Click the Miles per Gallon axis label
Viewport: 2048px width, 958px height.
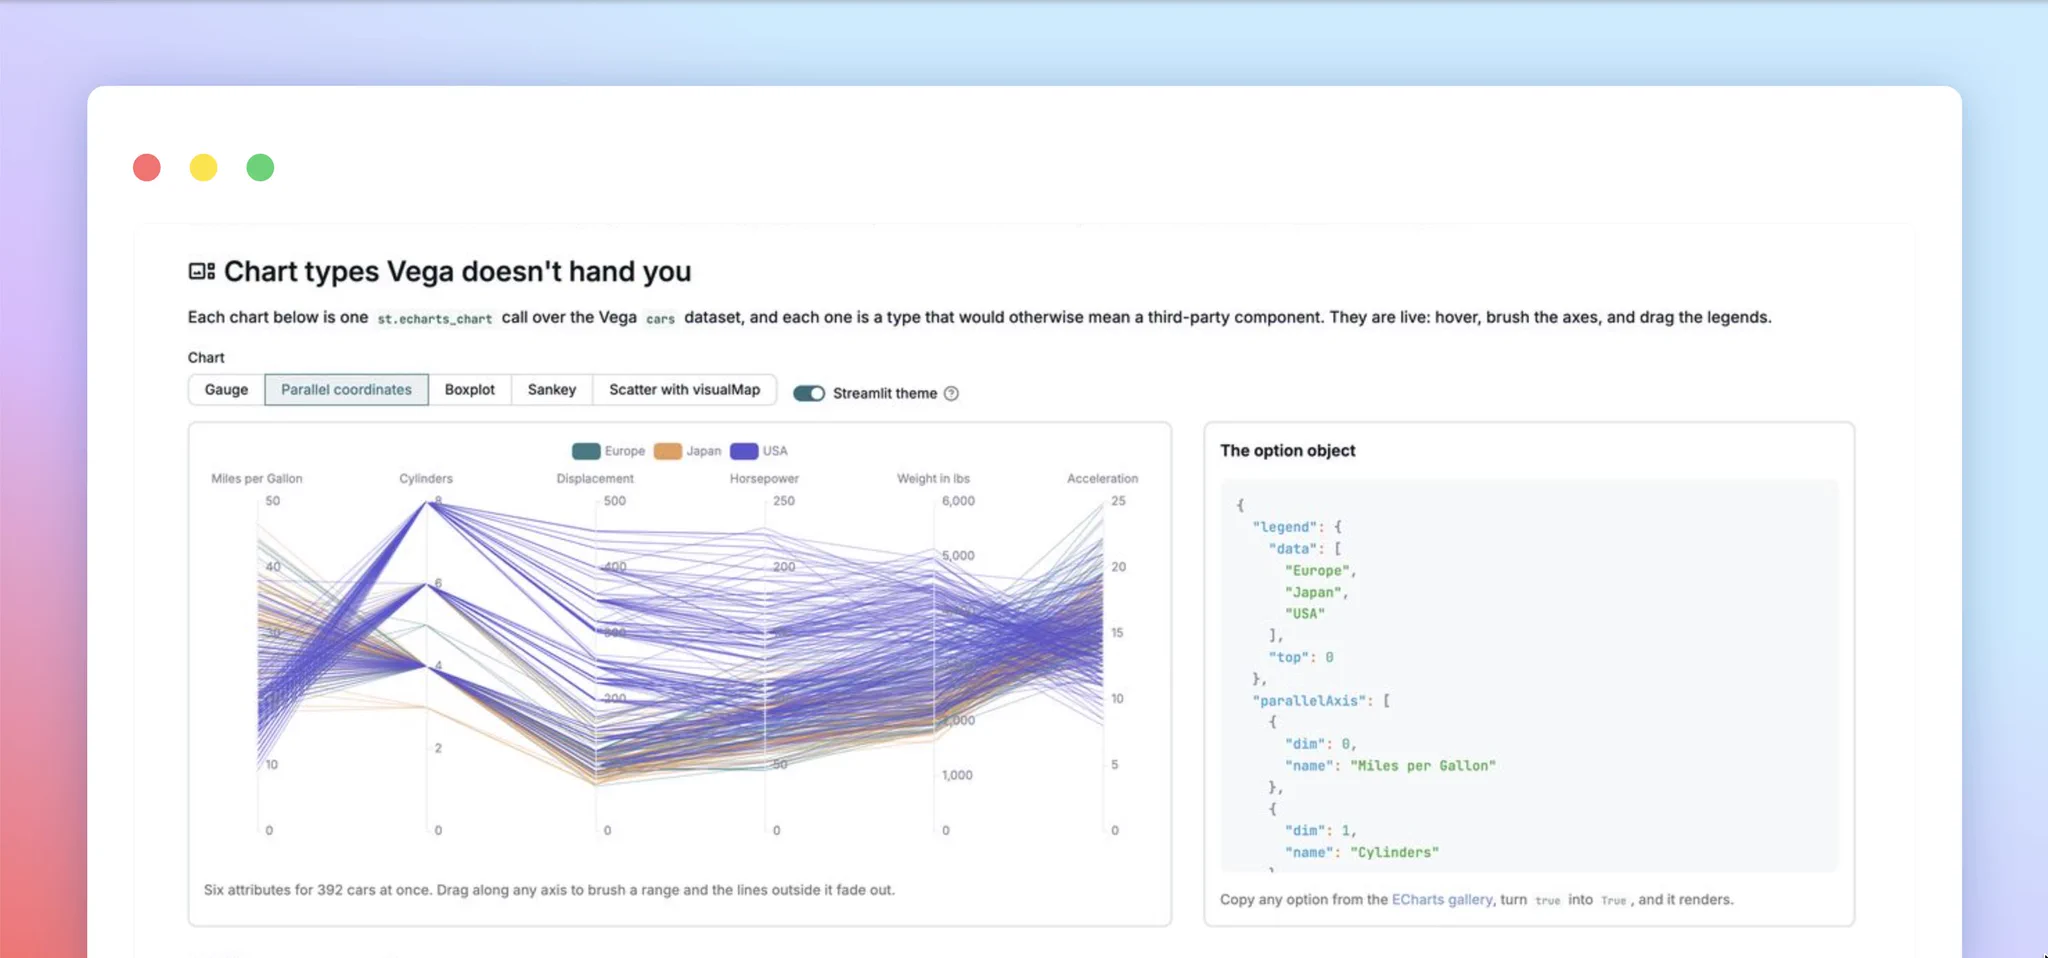(257, 478)
